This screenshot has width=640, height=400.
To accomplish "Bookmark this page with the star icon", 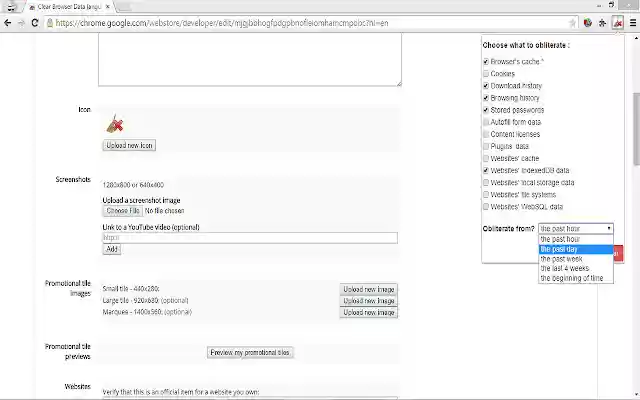I will click(x=572, y=23).
